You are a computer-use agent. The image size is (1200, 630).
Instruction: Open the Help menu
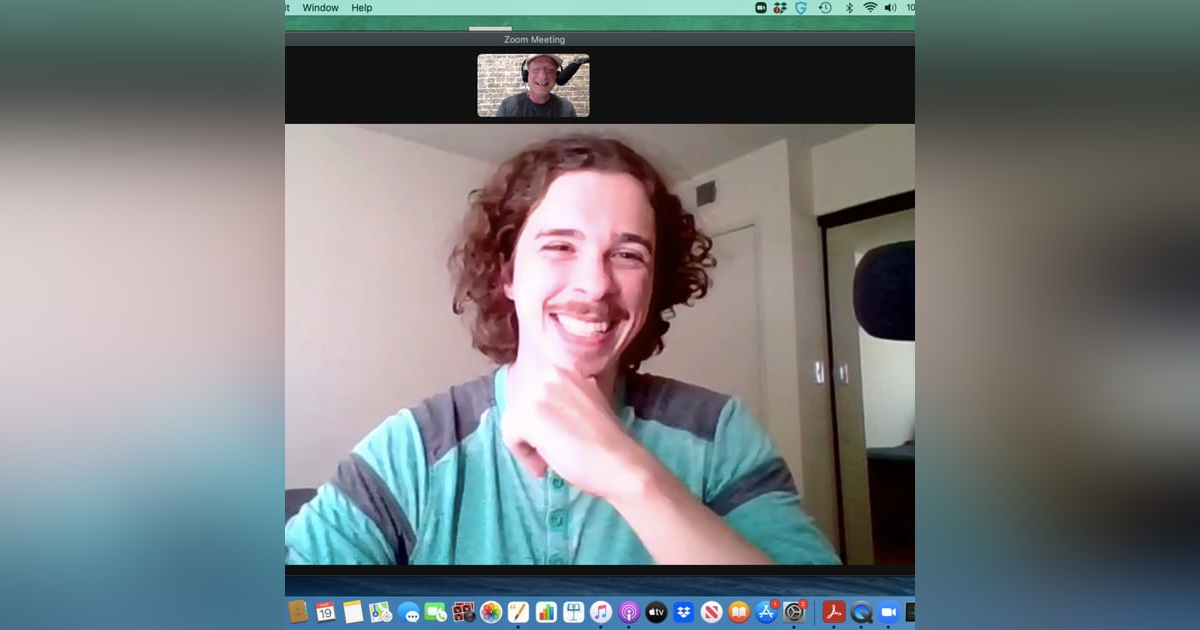pyautogui.click(x=361, y=8)
